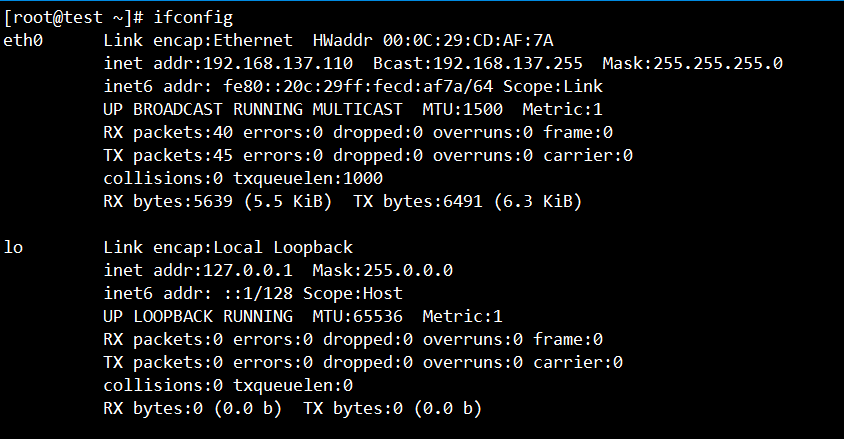Click the [root@test ~]# shell prompt
The image size is (844, 439).
click(x=74, y=18)
